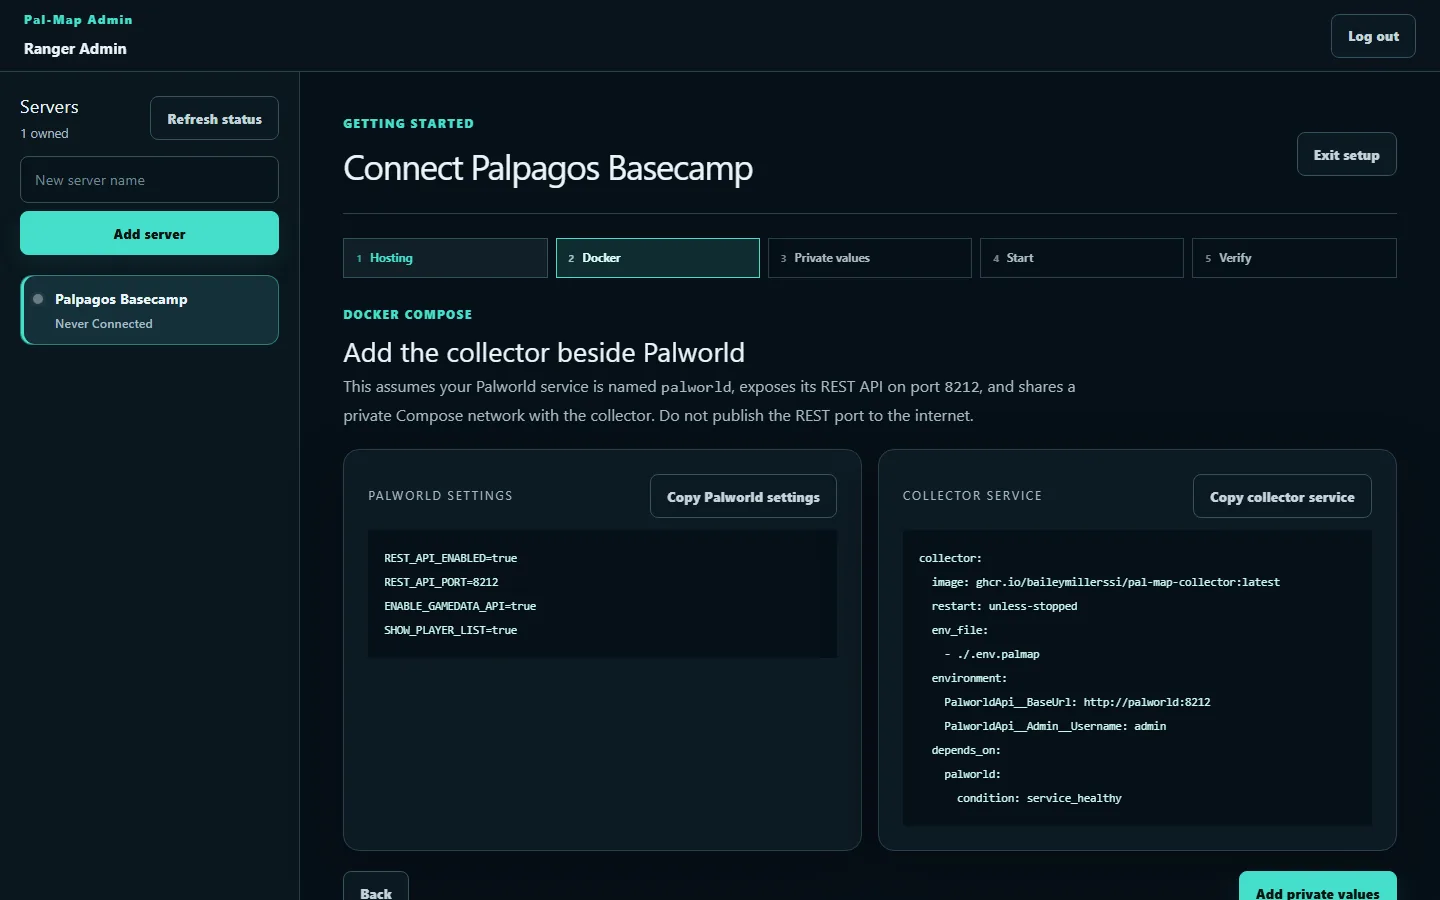Click the PalworldApi__BaseUrl line
1440x900 pixels.
1077,702
